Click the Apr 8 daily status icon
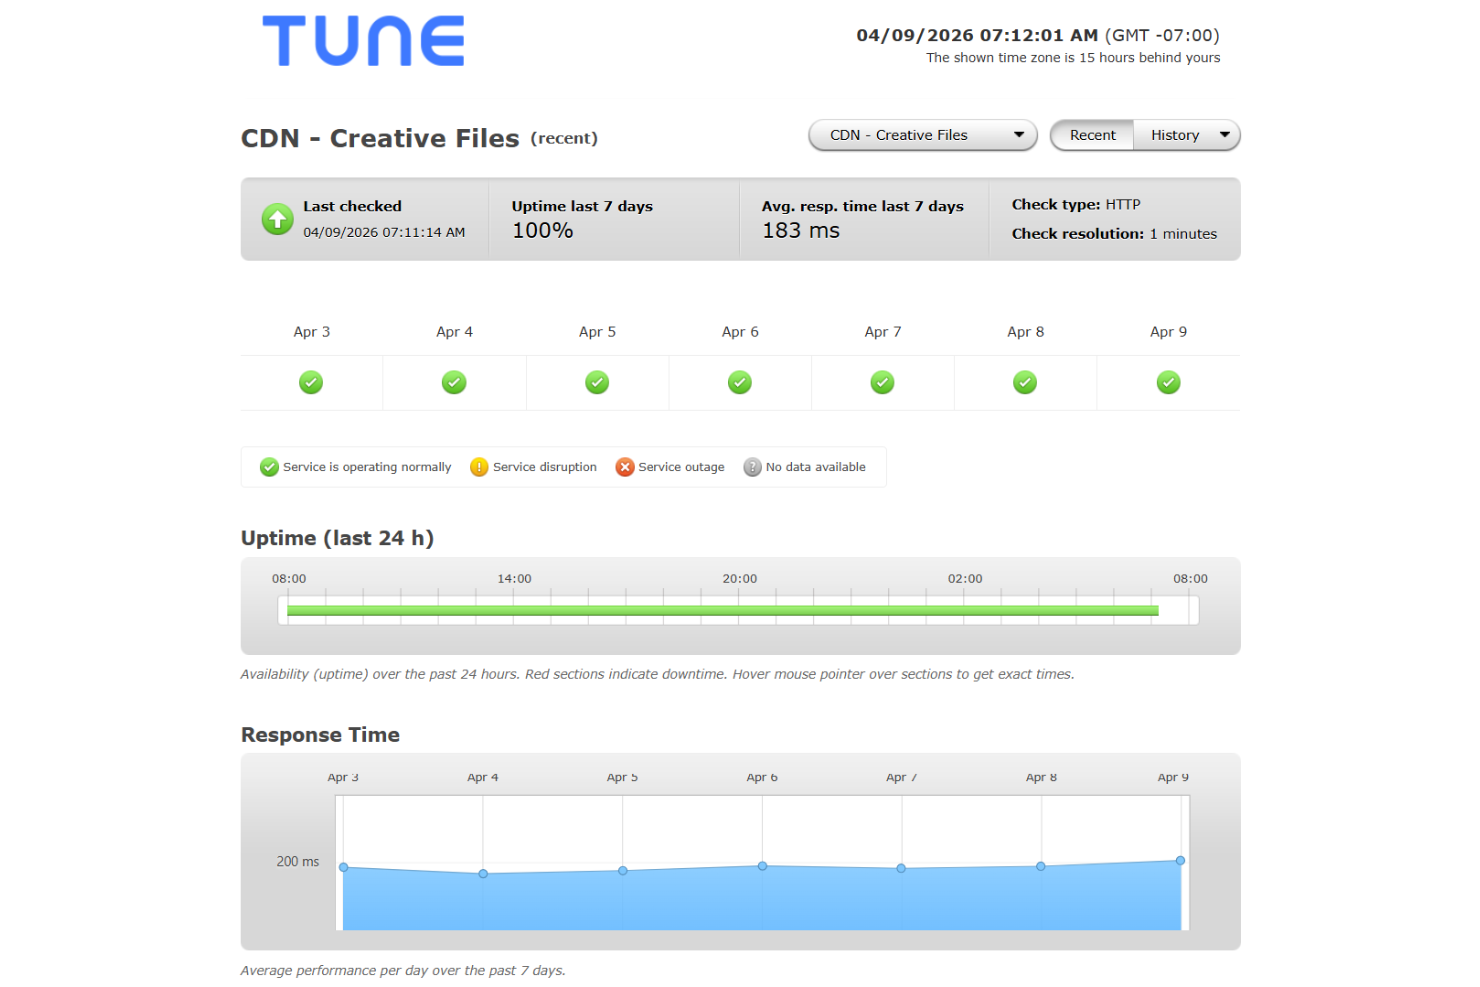 pos(1025,382)
